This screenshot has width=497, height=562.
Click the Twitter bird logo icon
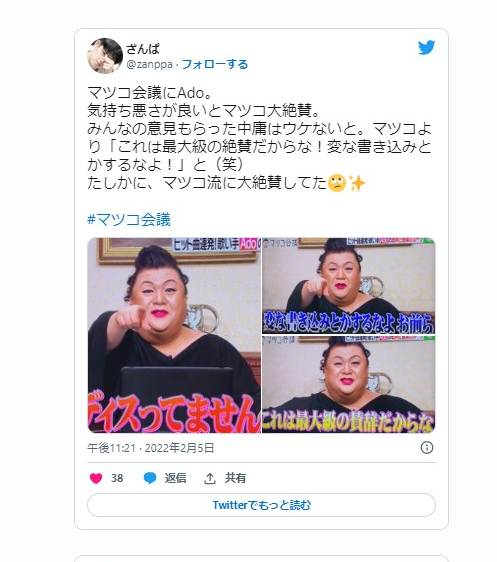(426, 47)
